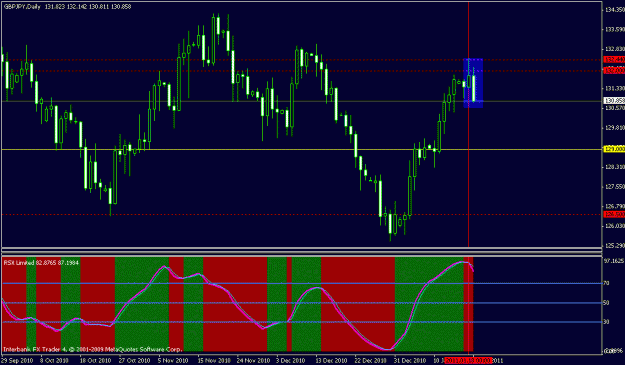This screenshot has height=365, width=625.
Task: Click the 97.1625 value on indicator scale
Action: [x=614, y=261]
